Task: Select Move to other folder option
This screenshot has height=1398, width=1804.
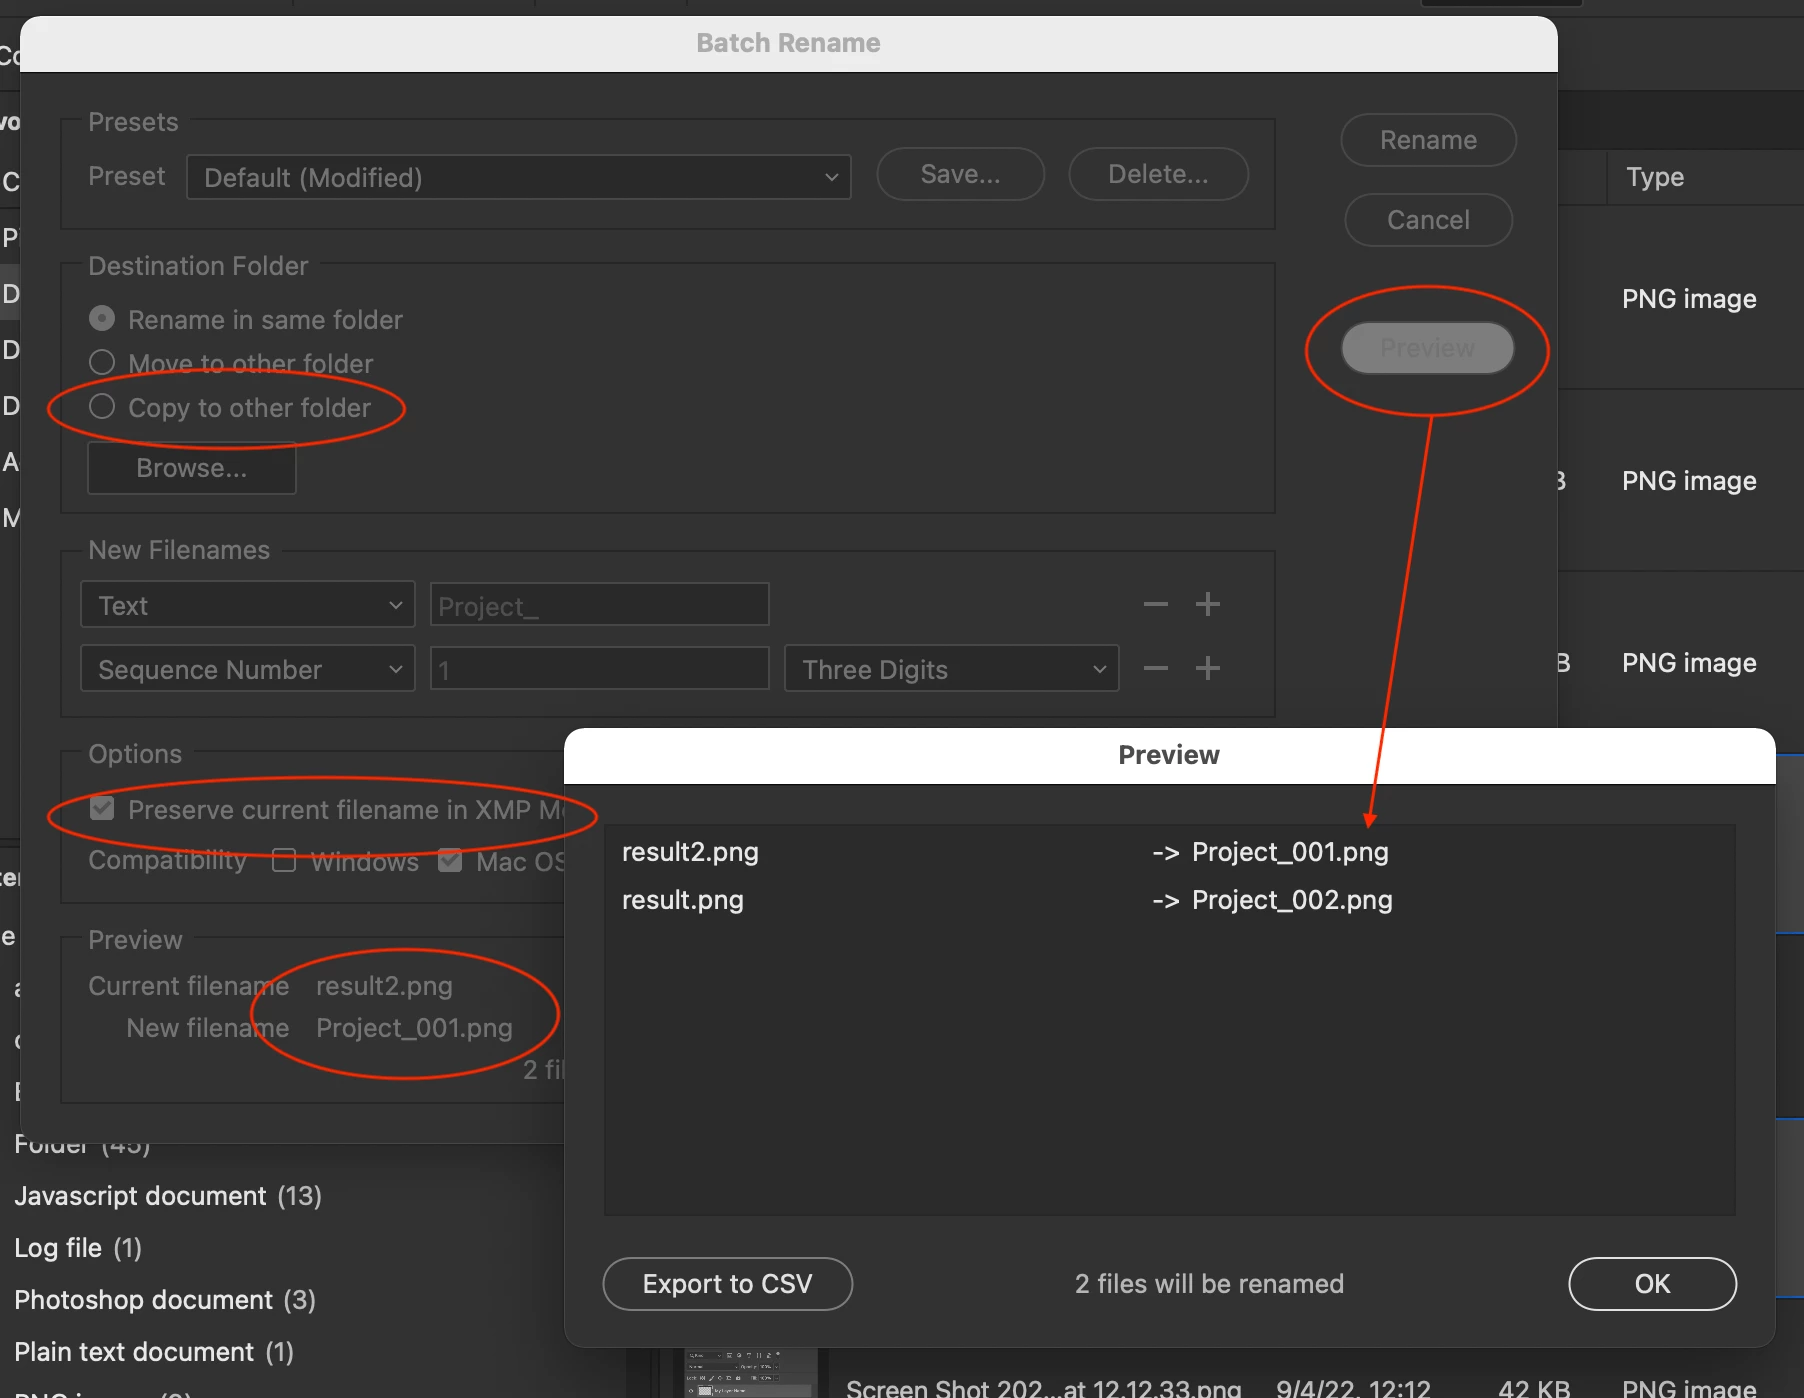Action: coord(231,363)
